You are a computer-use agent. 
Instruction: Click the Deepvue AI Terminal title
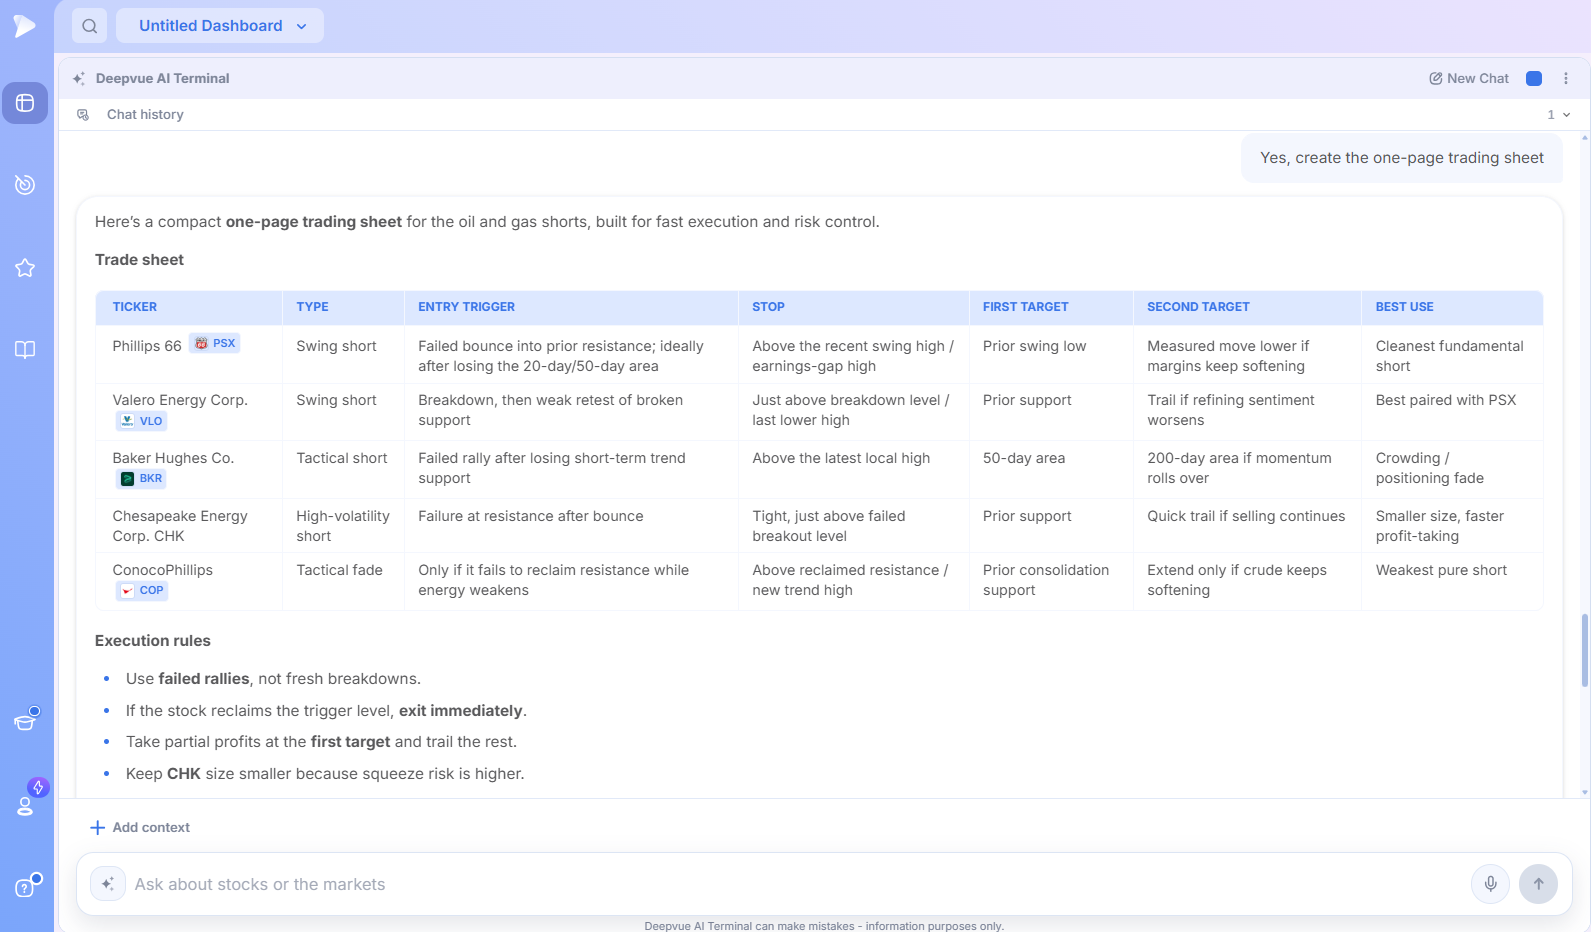(162, 78)
